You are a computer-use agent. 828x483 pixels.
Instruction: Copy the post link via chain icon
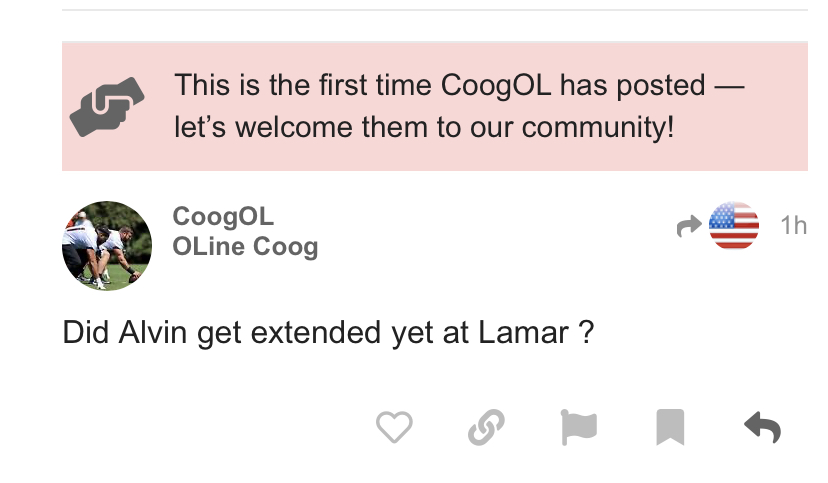point(486,427)
